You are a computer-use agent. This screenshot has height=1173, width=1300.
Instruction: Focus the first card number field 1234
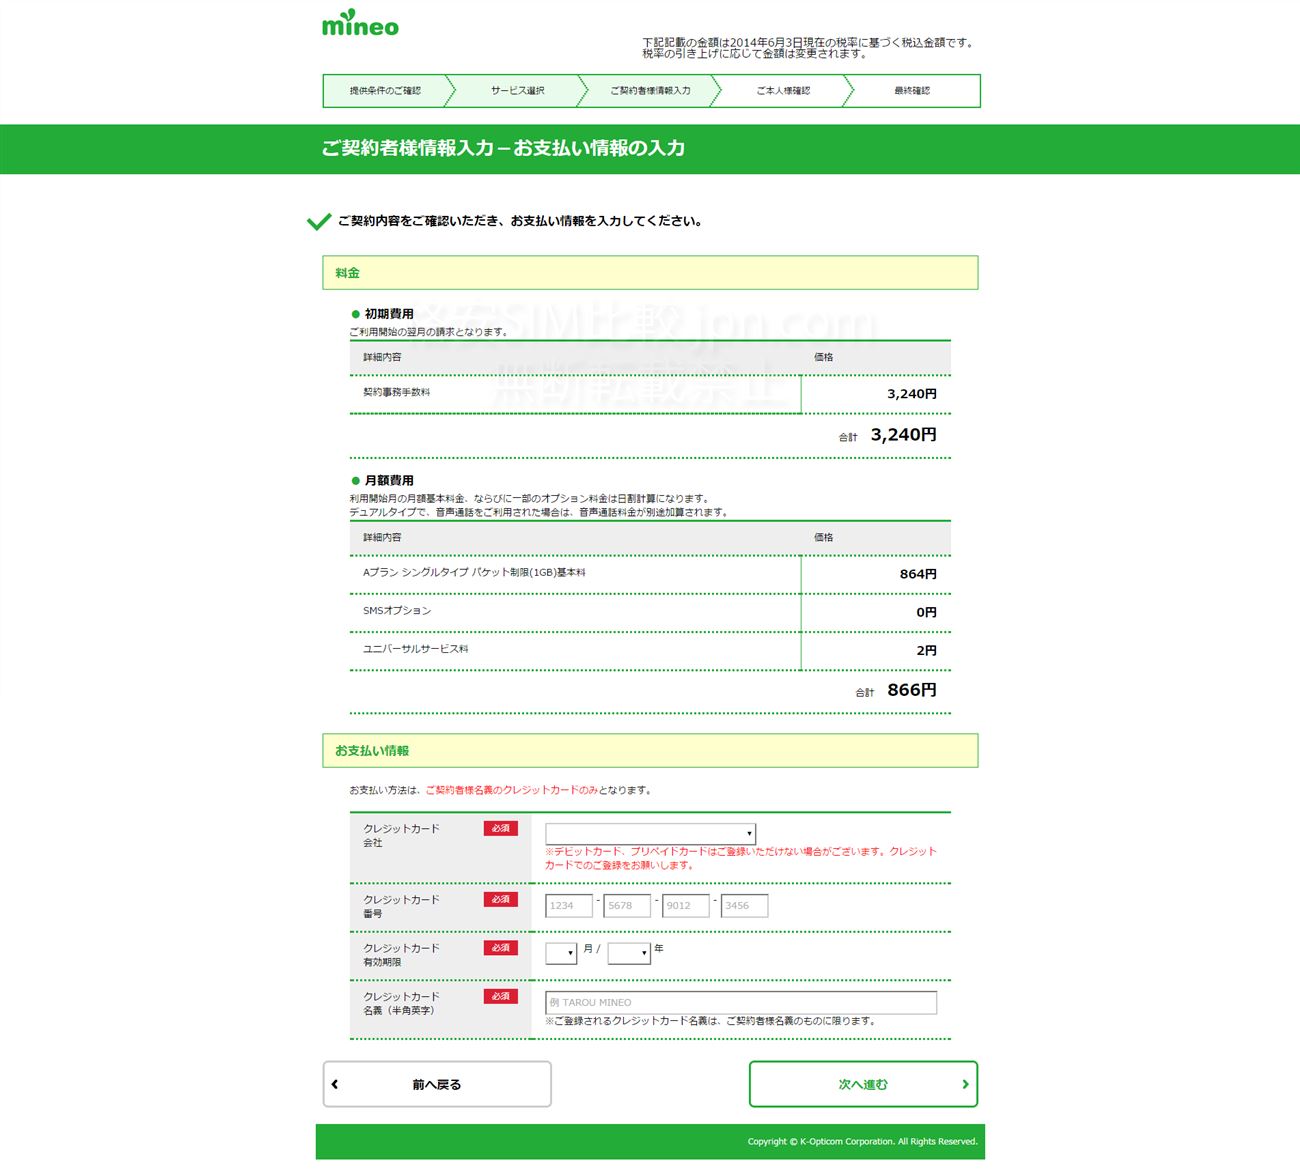tap(569, 906)
